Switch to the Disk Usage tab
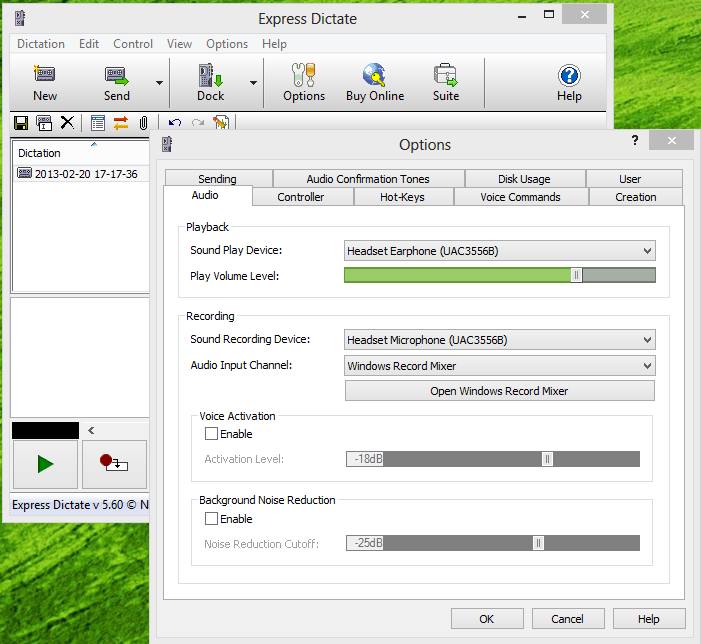Screen dimensions: 701x644 (x=525, y=179)
